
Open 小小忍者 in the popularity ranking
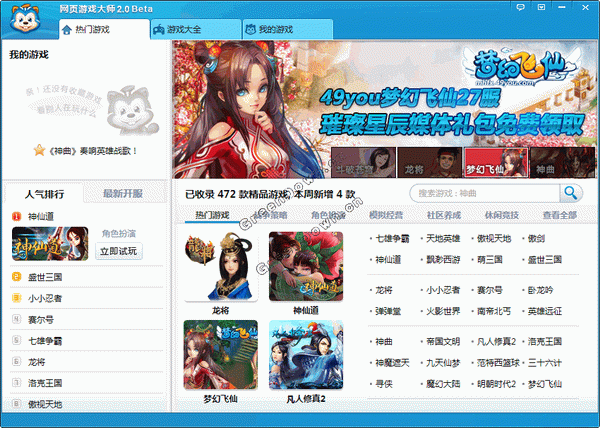(45, 298)
